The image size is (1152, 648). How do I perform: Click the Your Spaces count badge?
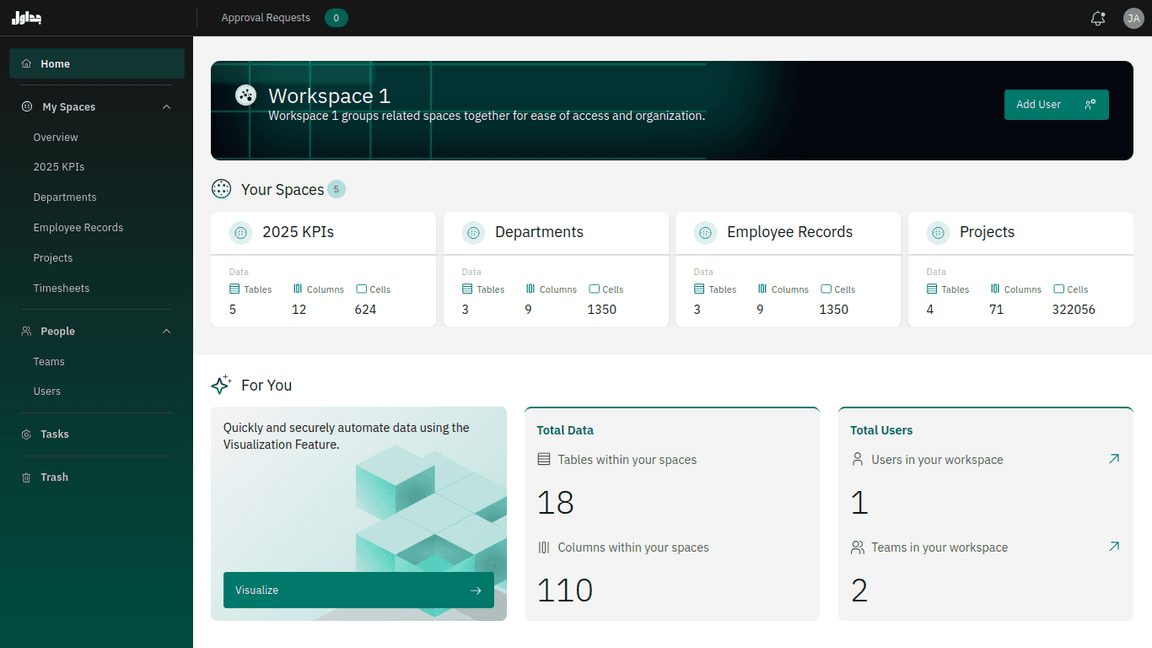point(337,189)
